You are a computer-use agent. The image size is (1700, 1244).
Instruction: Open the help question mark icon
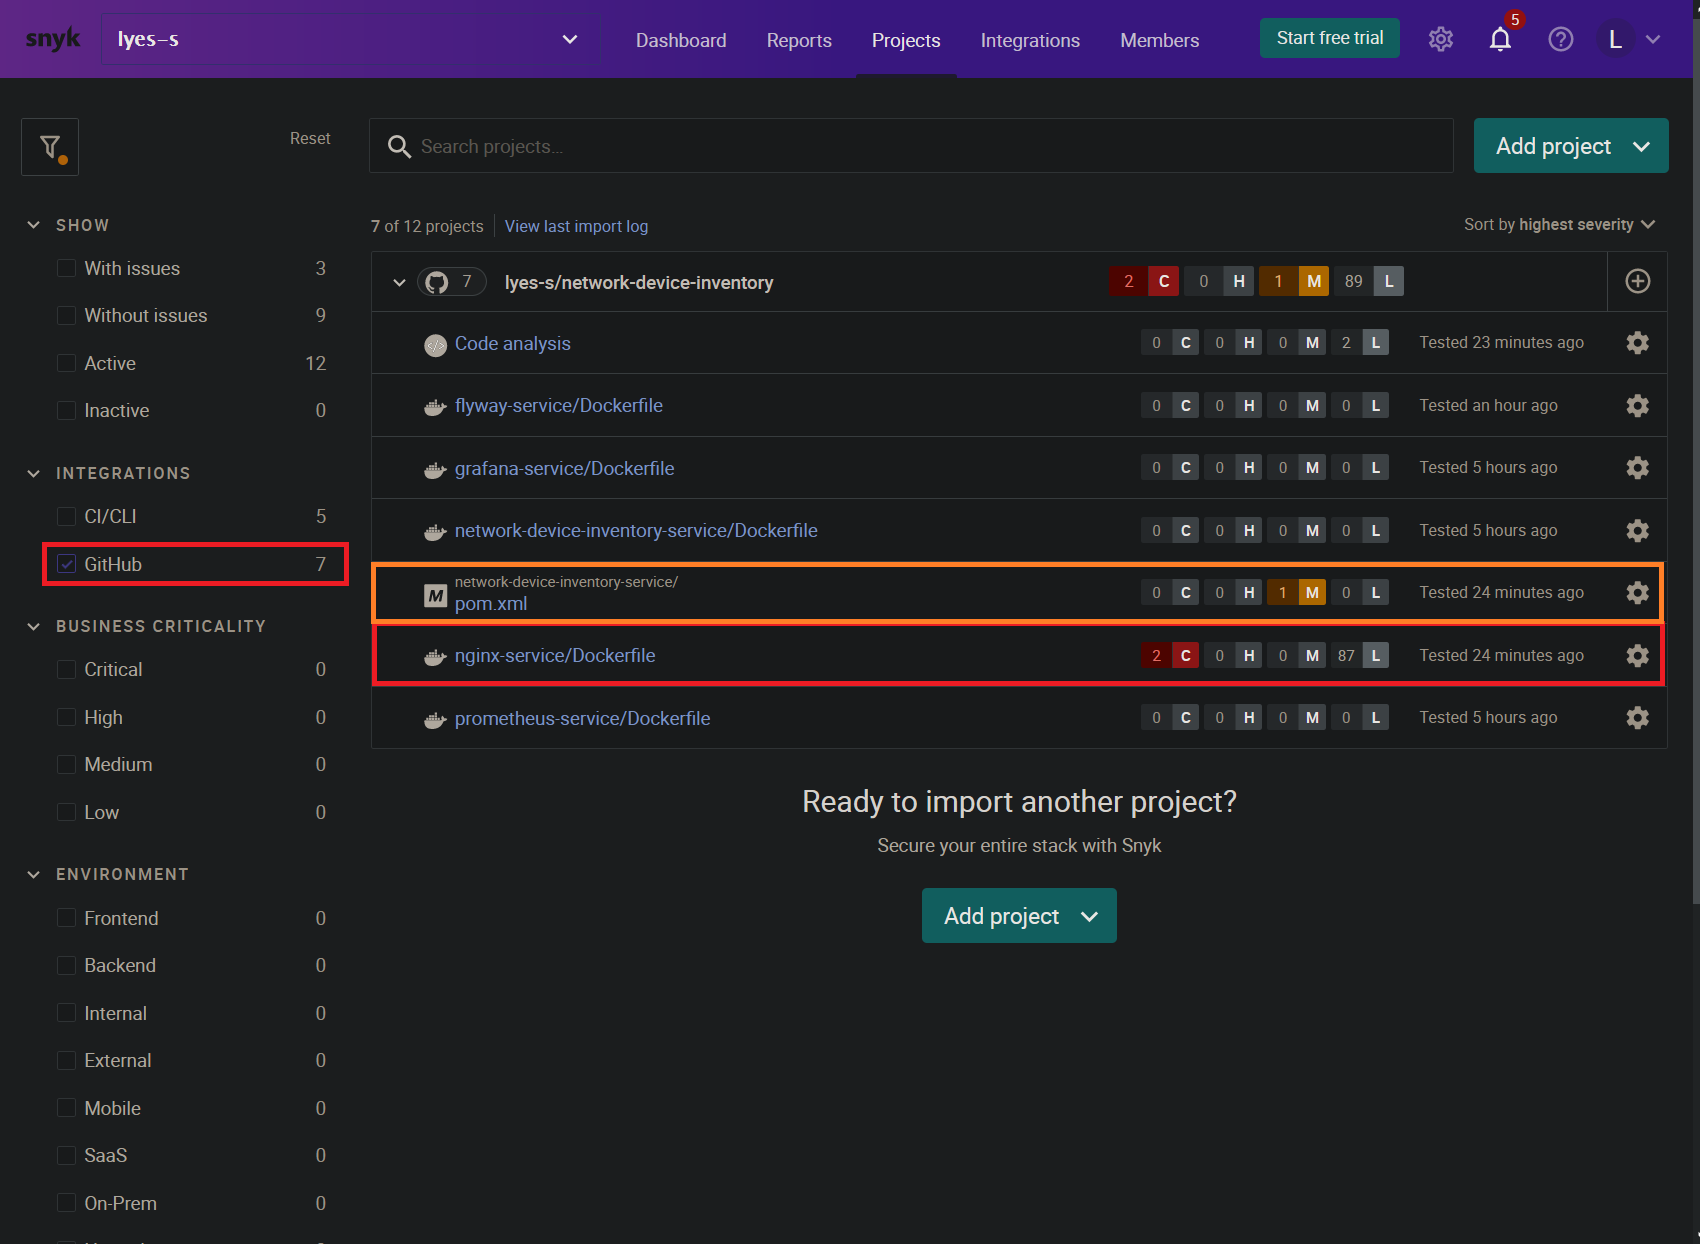pyautogui.click(x=1560, y=39)
